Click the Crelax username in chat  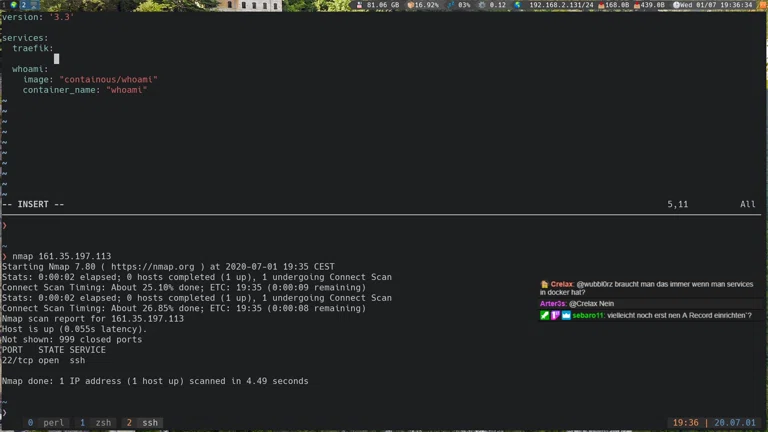tap(562, 284)
